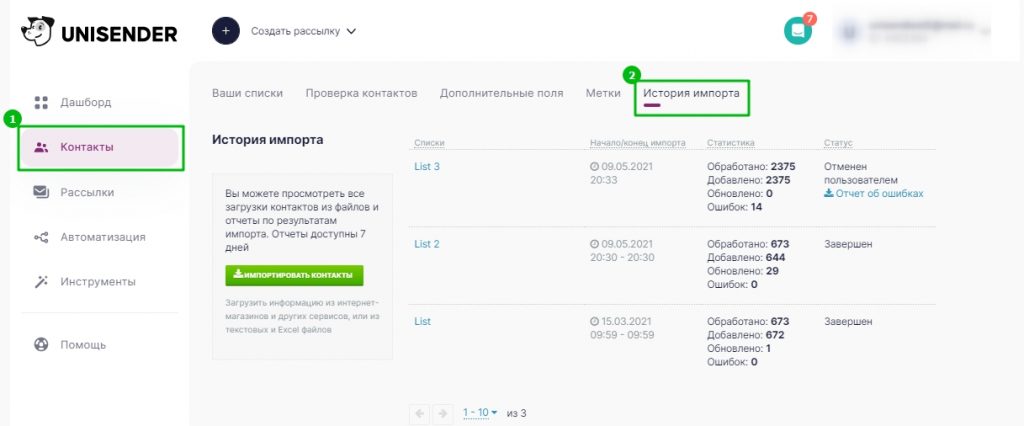
Task: Open the Помощь sidebar item
Action: tap(83, 345)
